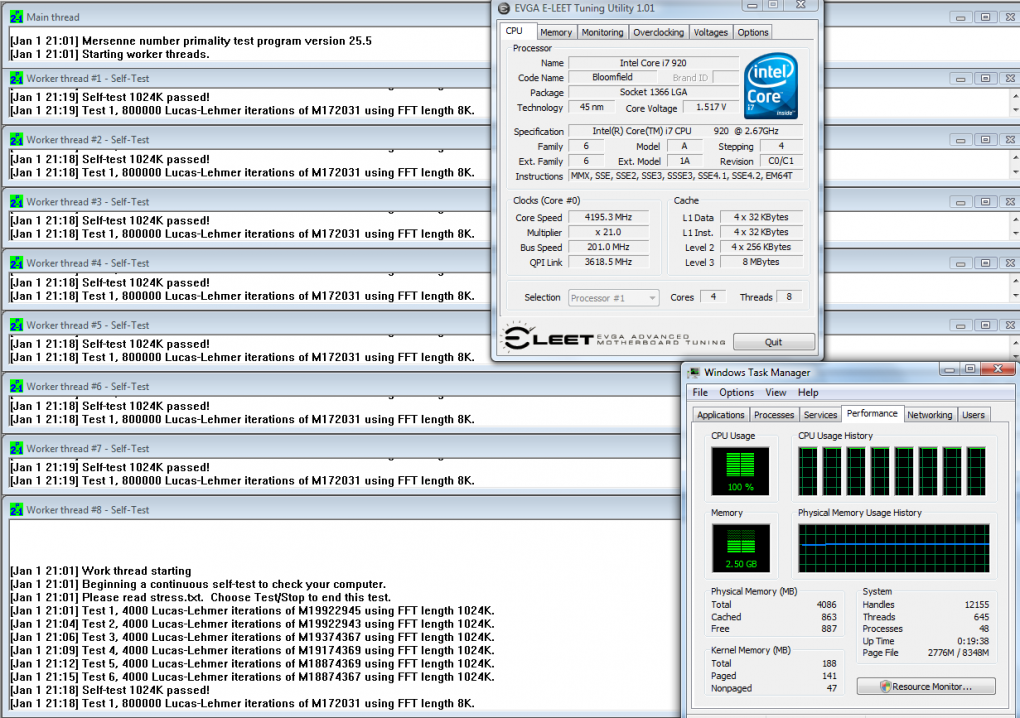This screenshot has height=718, width=1020.
Task: Click the Page File 2776M / 8348M value
Action: tap(958, 653)
